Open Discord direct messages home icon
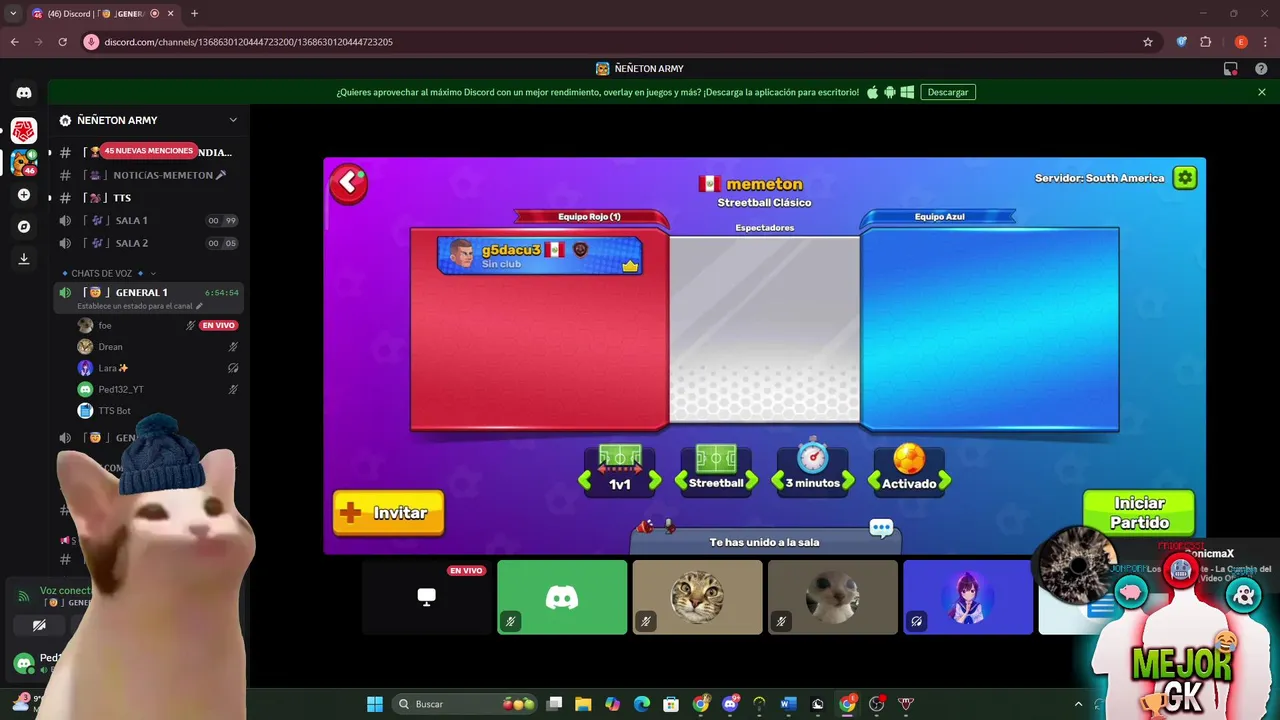The image size is (1280, 720). tap(24, 93)
